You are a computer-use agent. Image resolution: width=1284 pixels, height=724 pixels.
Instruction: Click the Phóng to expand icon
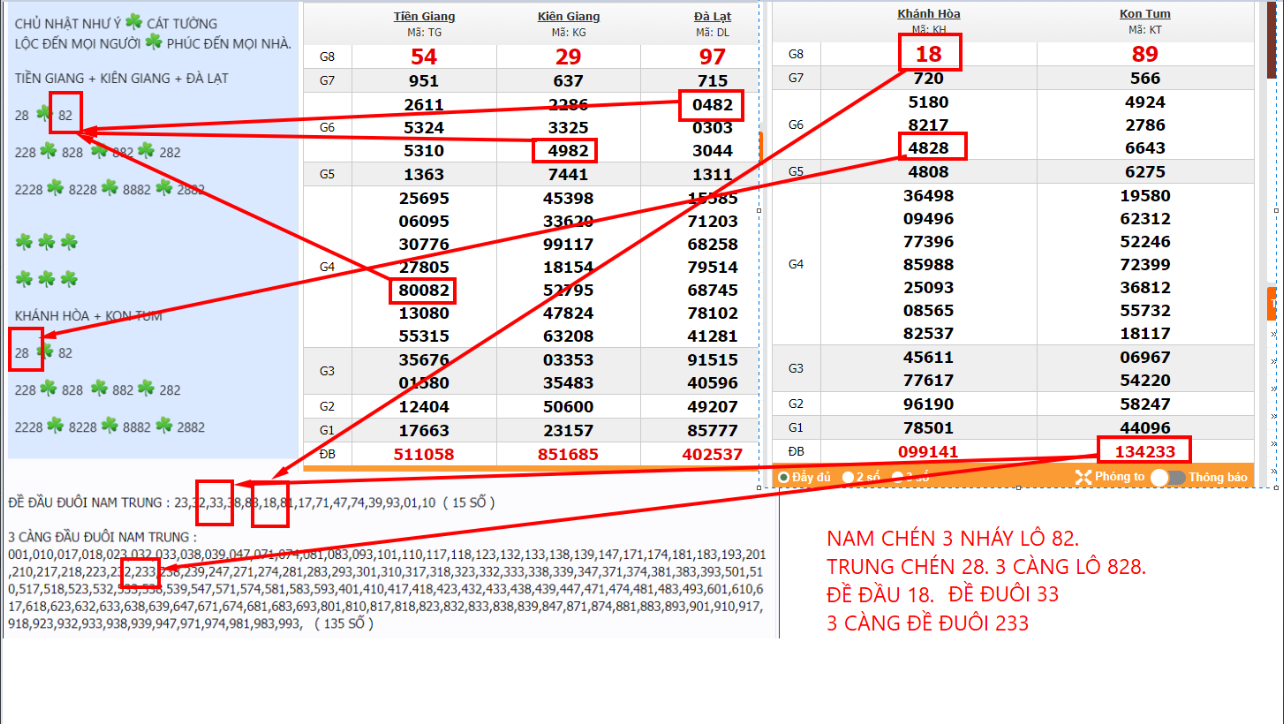(1082, 477)
